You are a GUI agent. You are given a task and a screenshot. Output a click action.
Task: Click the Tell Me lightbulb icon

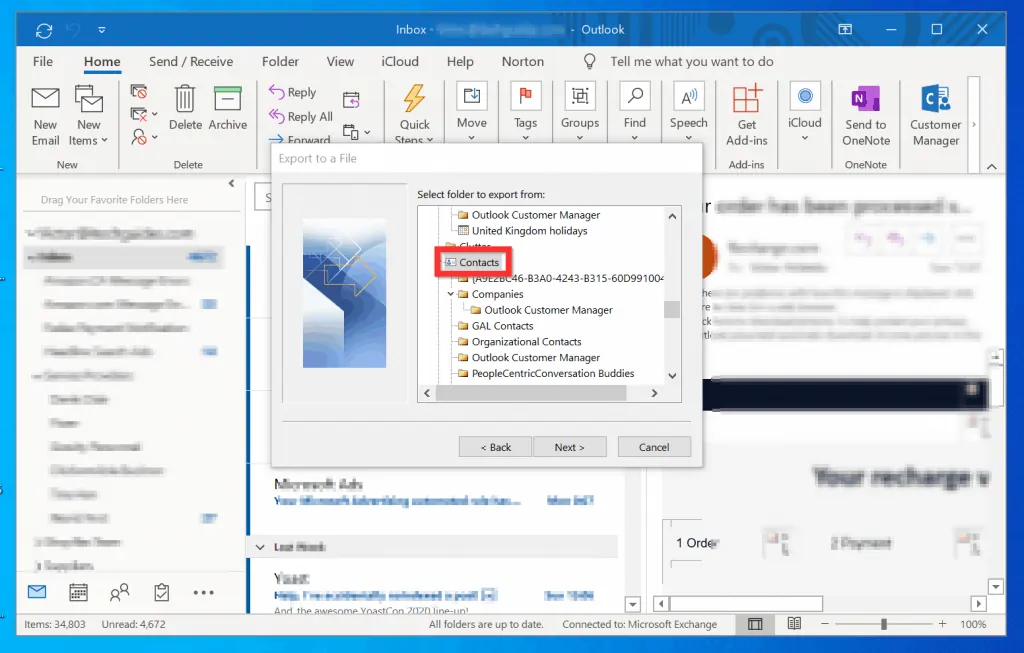point(589,61)
